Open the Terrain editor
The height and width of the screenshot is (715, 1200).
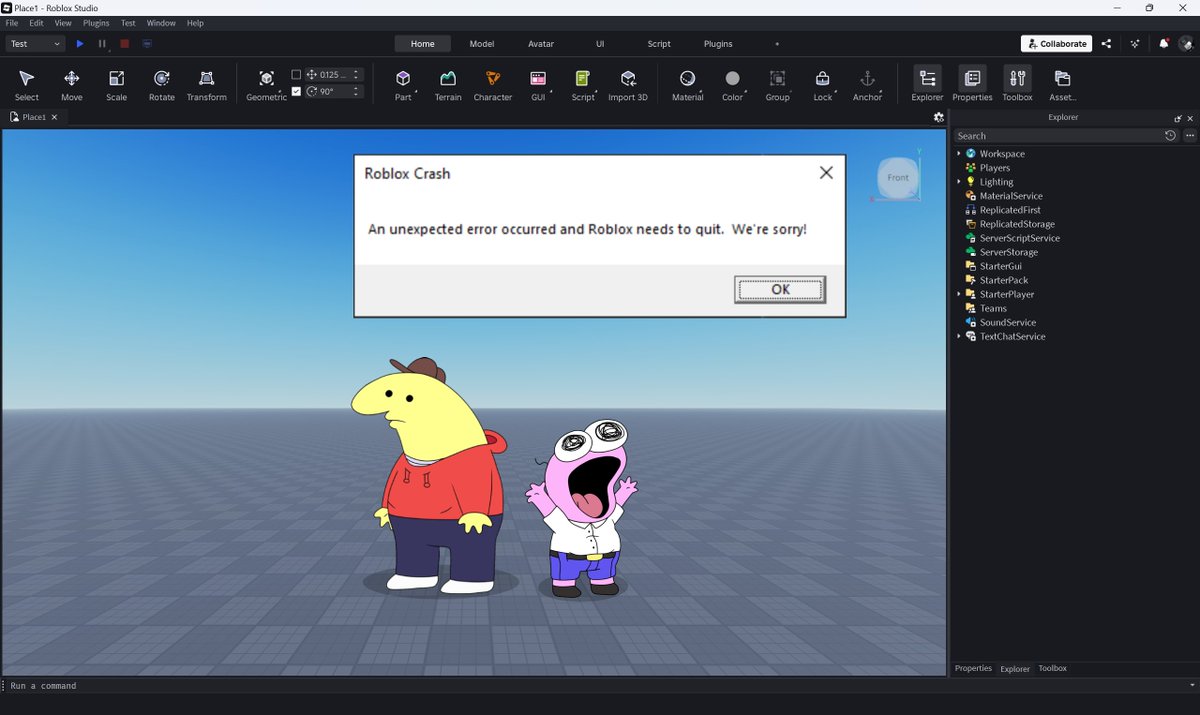tap(448, 85)
